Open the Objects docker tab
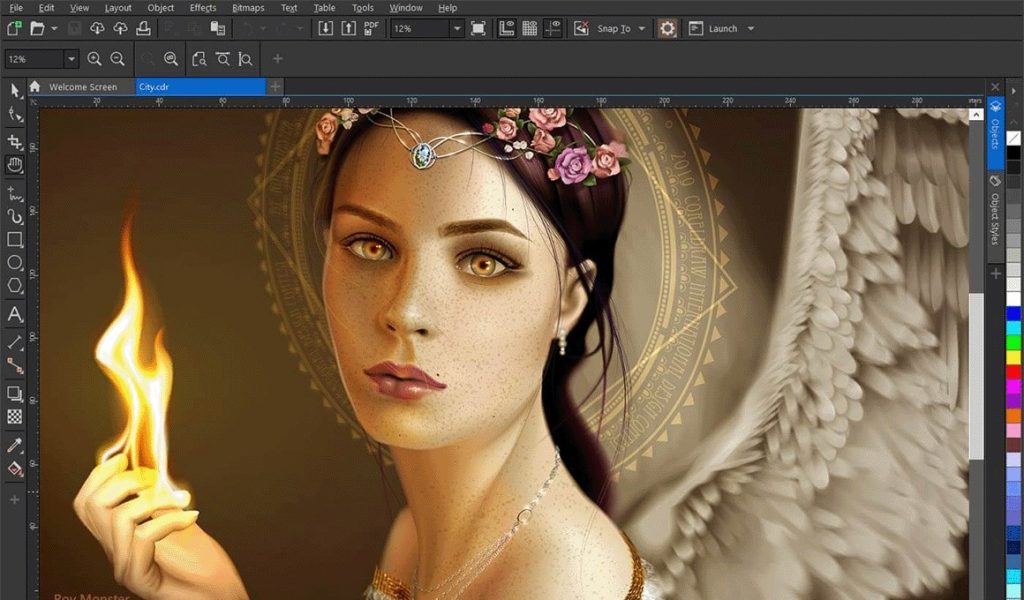 pyautogui.click(x=995, y=131)
